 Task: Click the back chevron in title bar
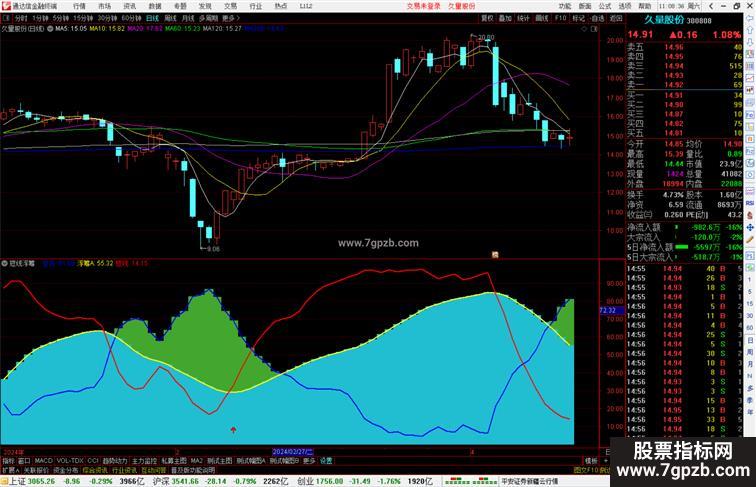[711, 6]
